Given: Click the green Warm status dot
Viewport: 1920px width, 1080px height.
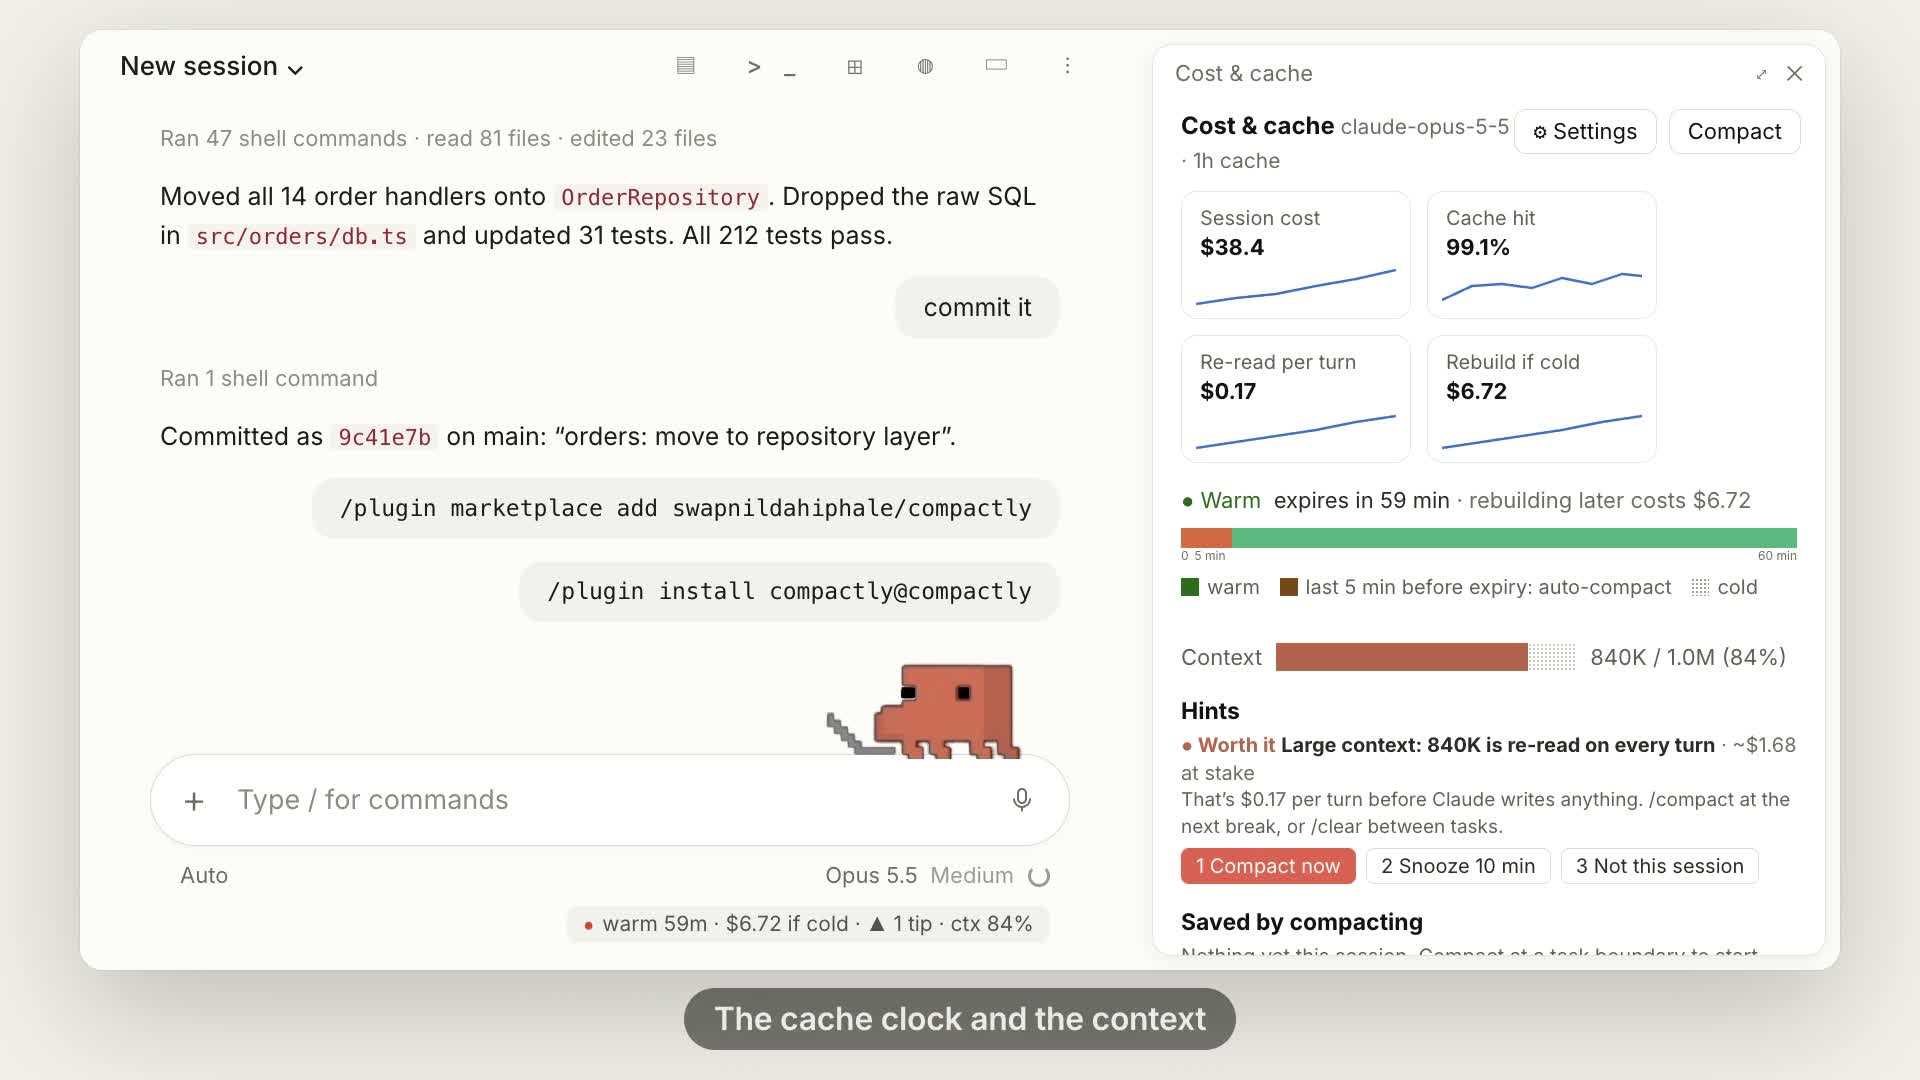Looking at the screenshot, I should 1187,501.
